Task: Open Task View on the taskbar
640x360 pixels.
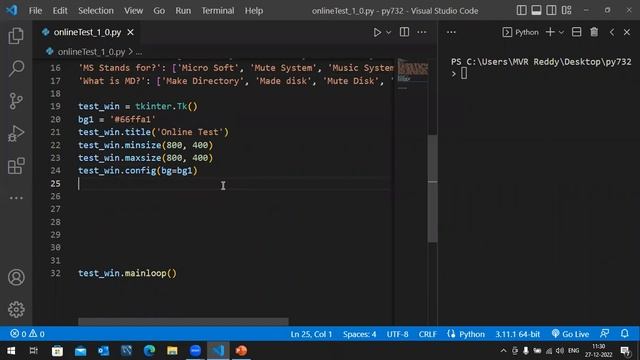Action: tap(34, 351)
